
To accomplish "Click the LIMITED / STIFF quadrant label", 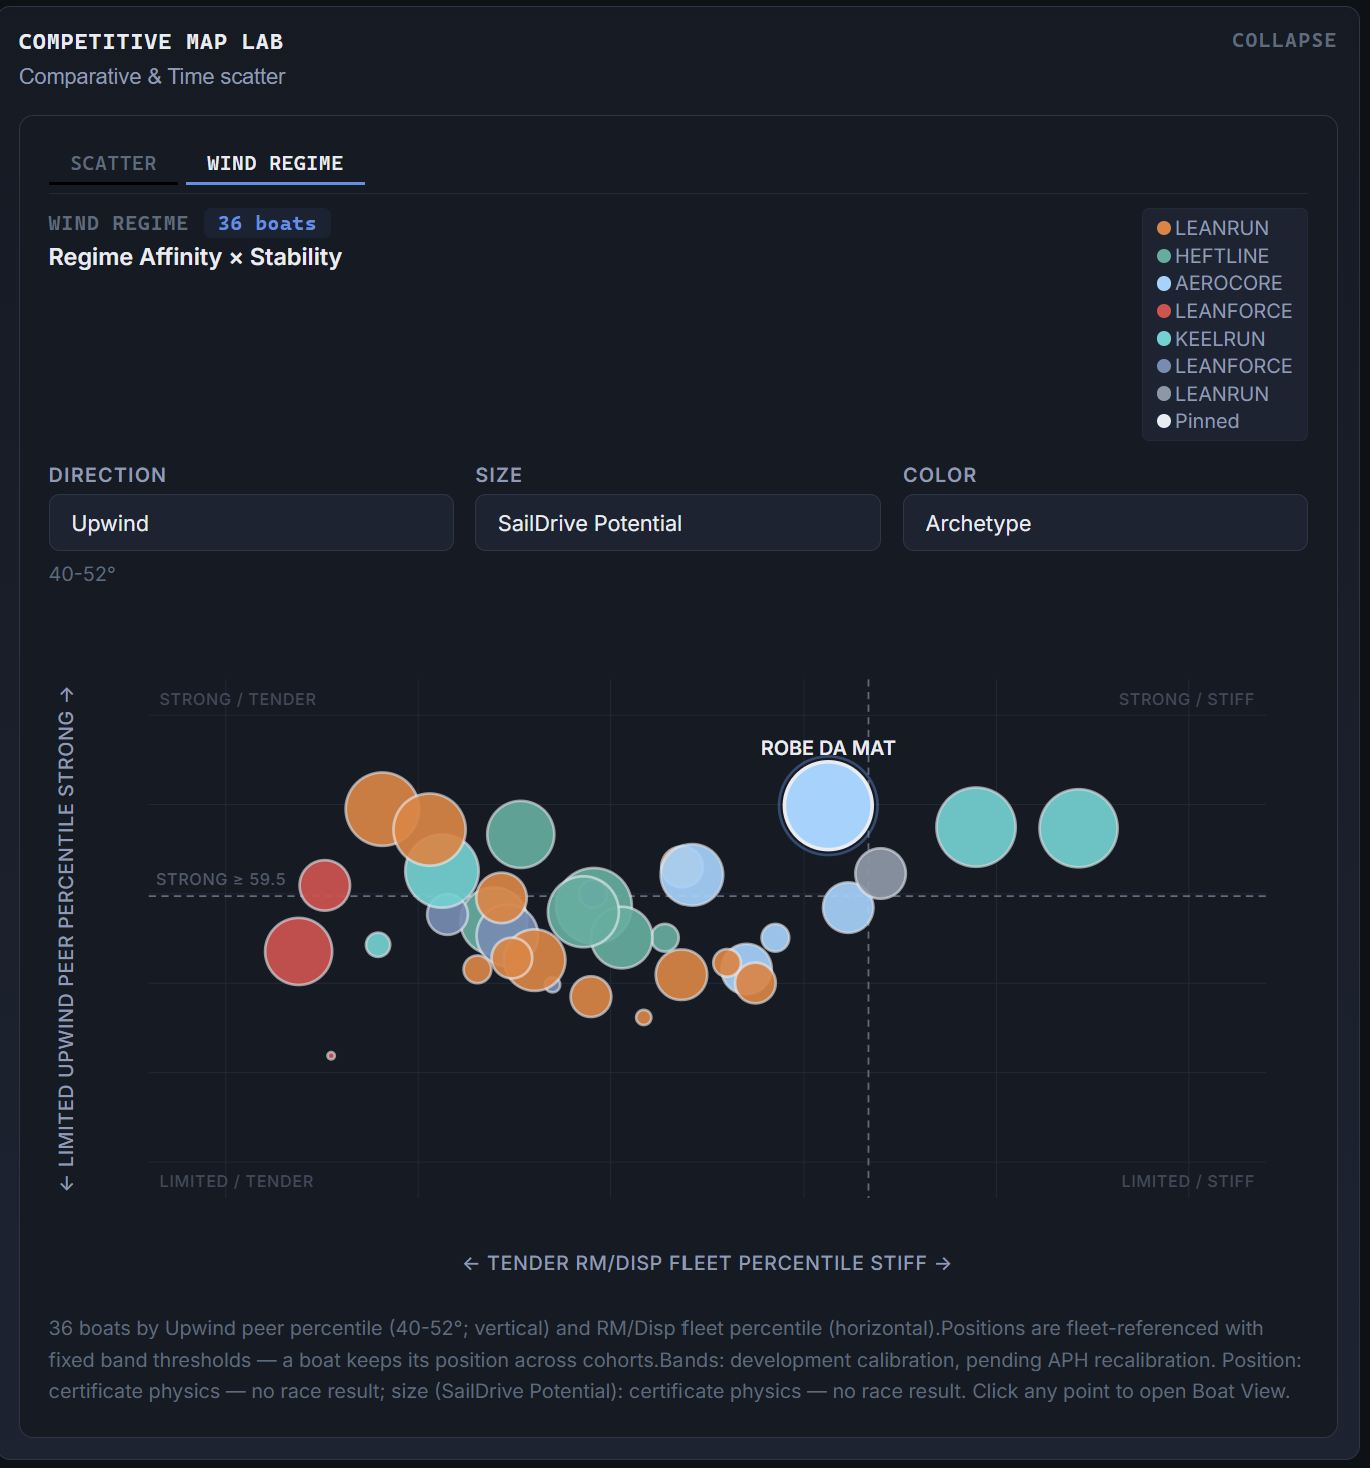I will click(x=1188, y=1181).
